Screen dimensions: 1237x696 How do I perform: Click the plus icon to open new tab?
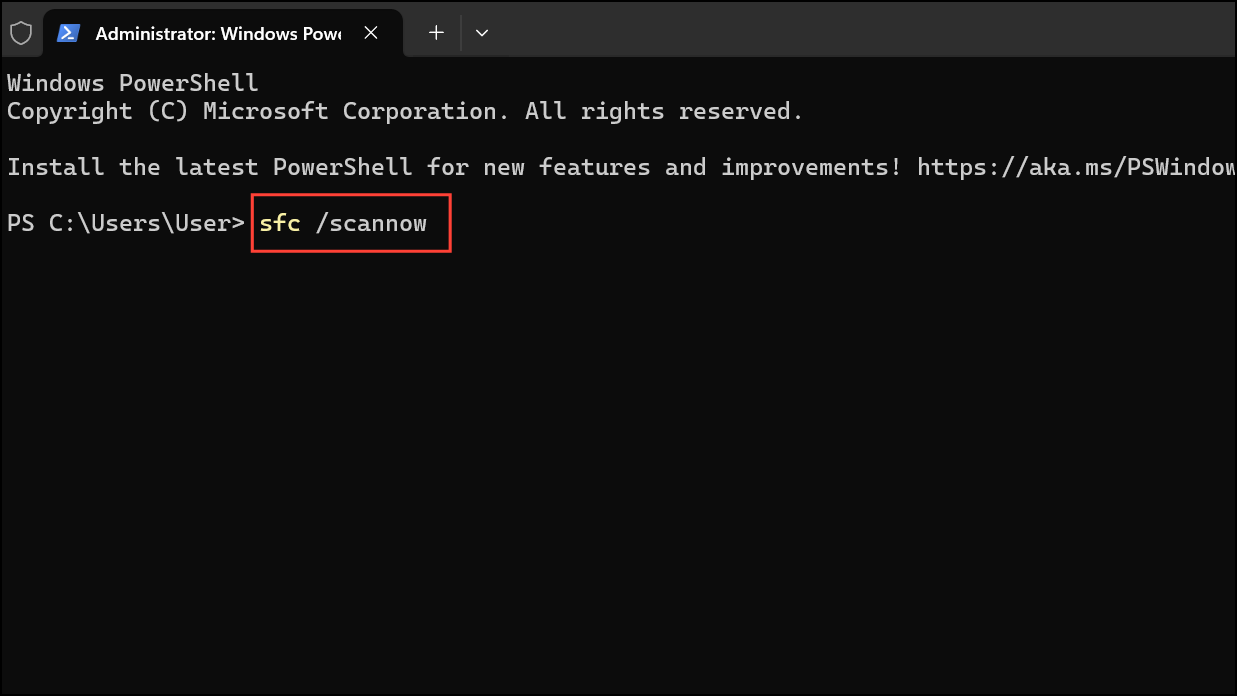(x=435, y=32)
